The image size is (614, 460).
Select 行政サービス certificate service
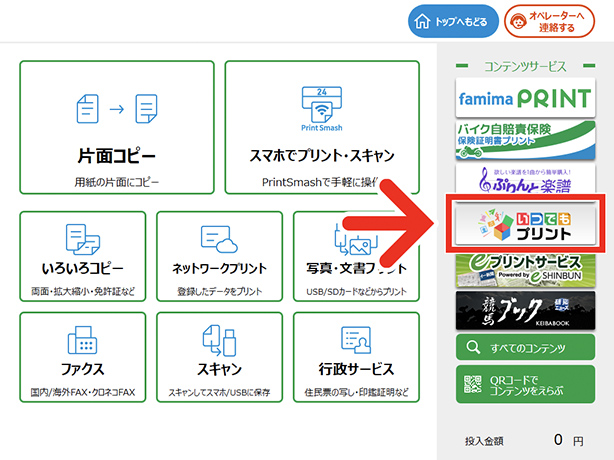355,358
